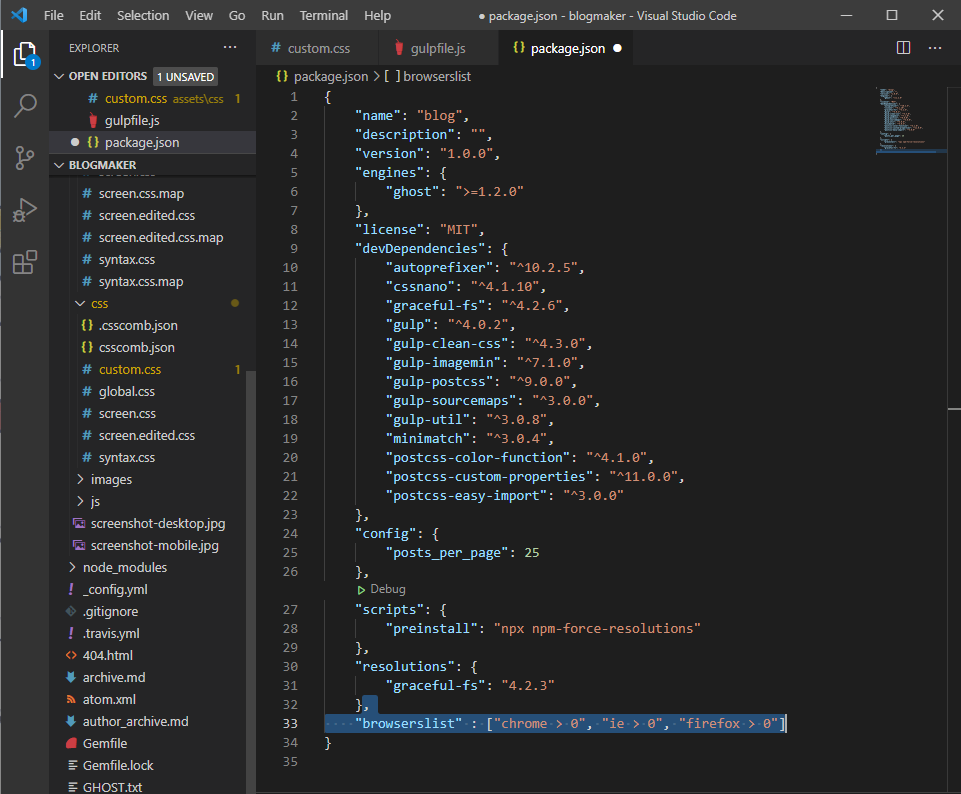Click the VS Code logo icon
The height and width of the screenshot is (794, 961).
(x=20, y=15)
